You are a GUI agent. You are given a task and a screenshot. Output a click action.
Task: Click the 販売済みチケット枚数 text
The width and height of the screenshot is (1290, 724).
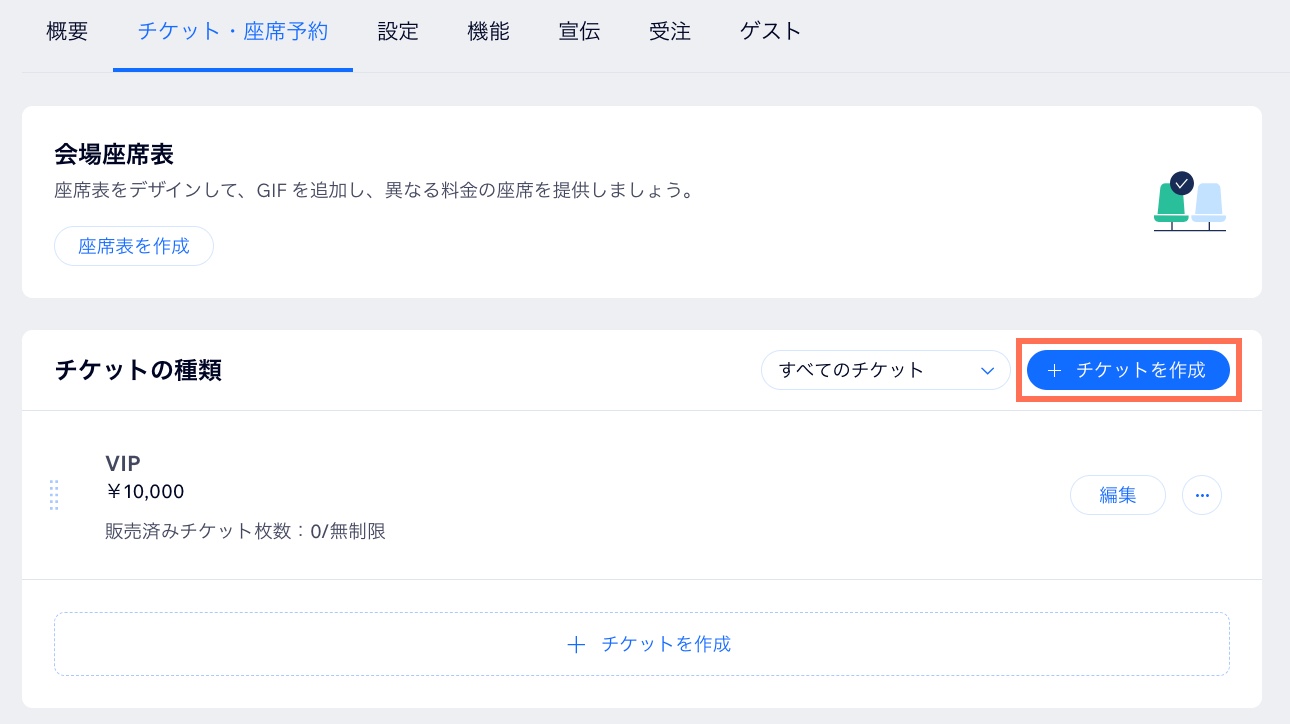(245, 532)
